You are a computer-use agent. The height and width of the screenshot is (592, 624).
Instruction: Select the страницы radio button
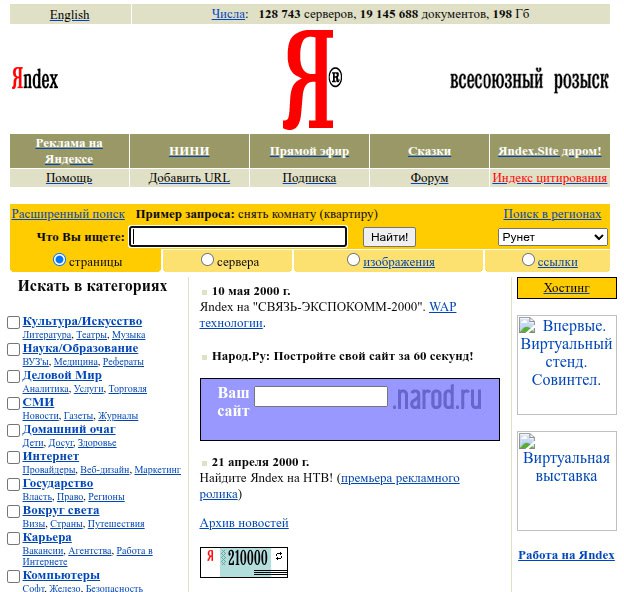point(59,260)
